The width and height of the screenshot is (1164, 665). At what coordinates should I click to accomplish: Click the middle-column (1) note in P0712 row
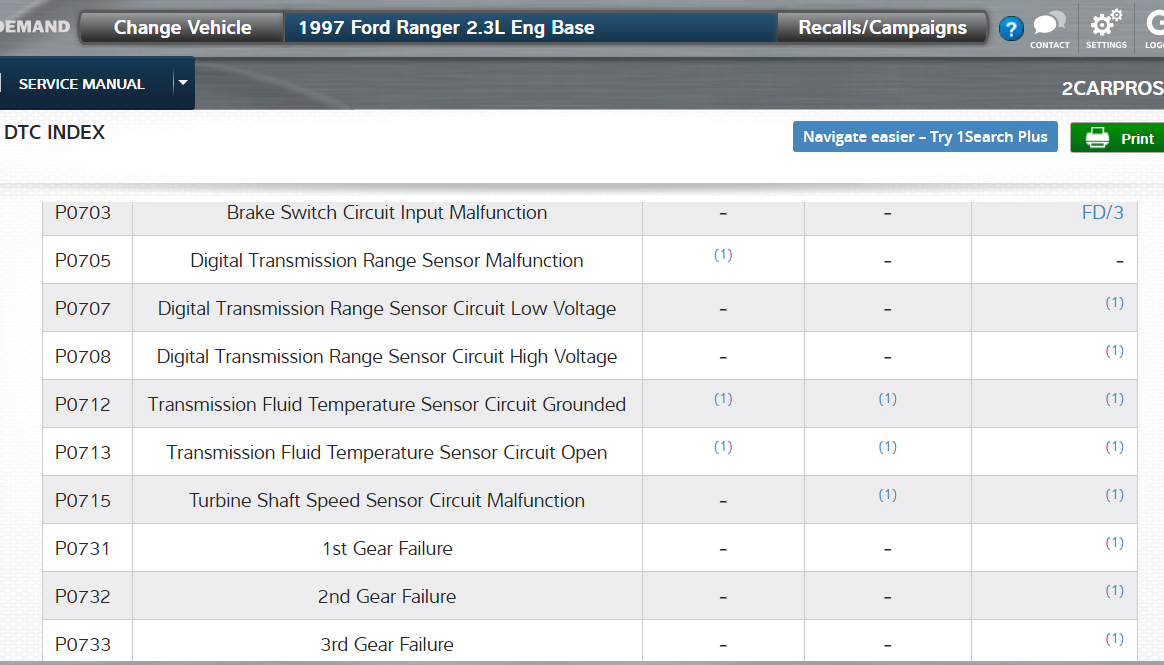(x=887, y=399)
